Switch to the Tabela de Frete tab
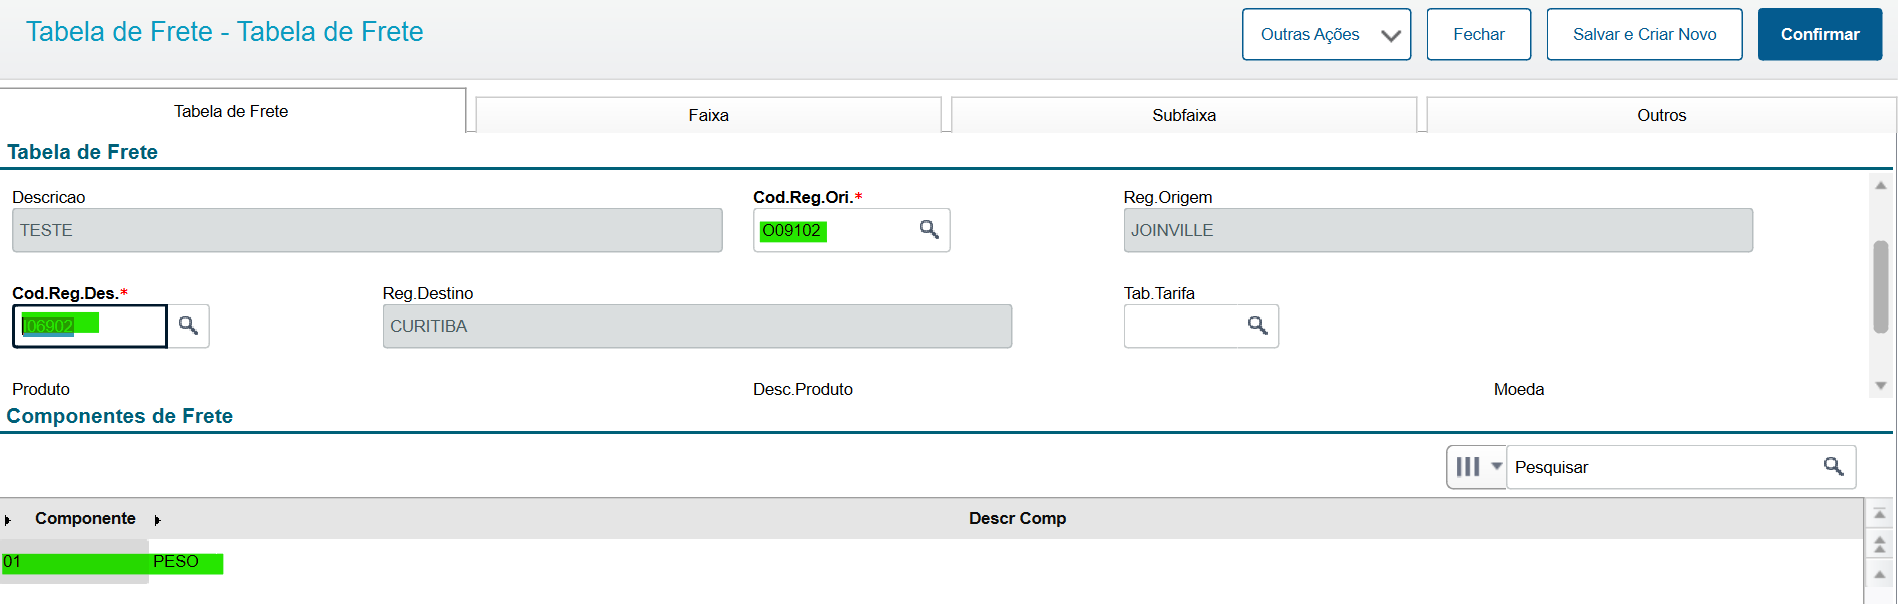 [231, 111]
